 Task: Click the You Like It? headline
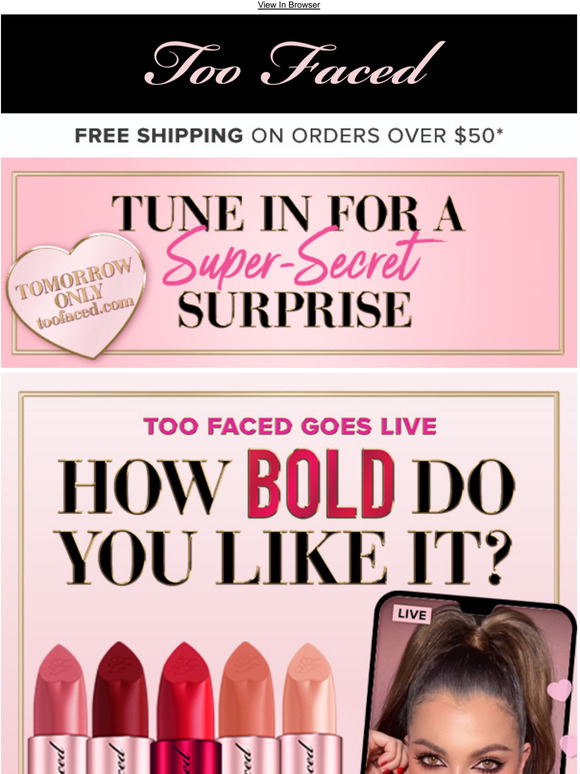[x=285, y=558]
